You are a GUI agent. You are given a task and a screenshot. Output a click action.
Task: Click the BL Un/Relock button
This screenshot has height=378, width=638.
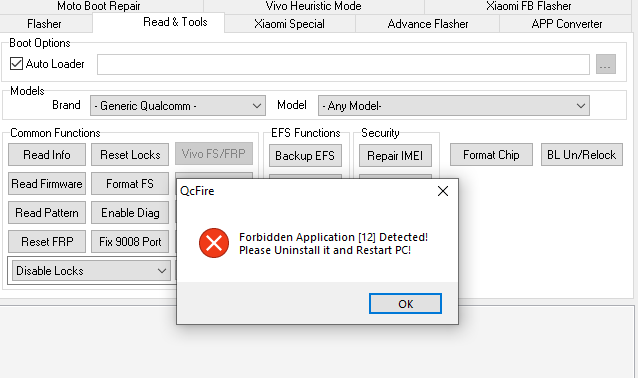(x=581, y=155)
